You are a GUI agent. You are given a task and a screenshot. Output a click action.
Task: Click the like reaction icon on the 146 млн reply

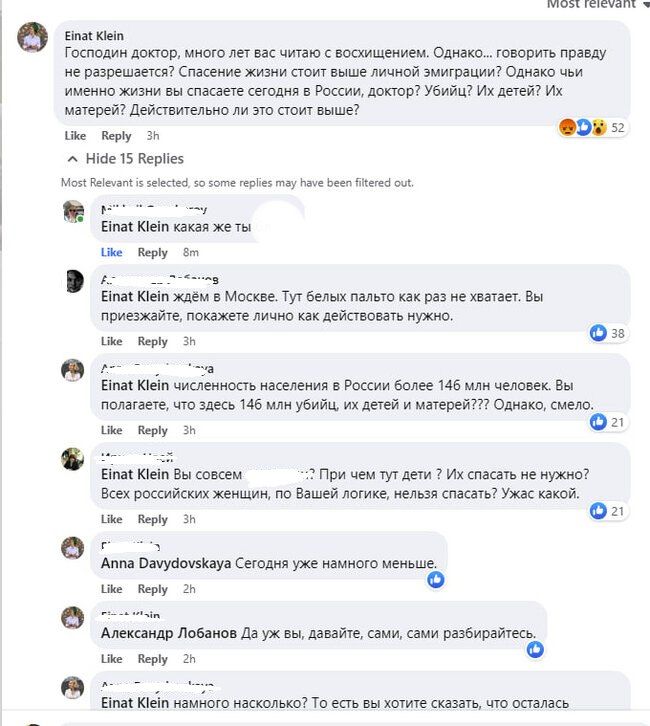[x=598, y=422]
